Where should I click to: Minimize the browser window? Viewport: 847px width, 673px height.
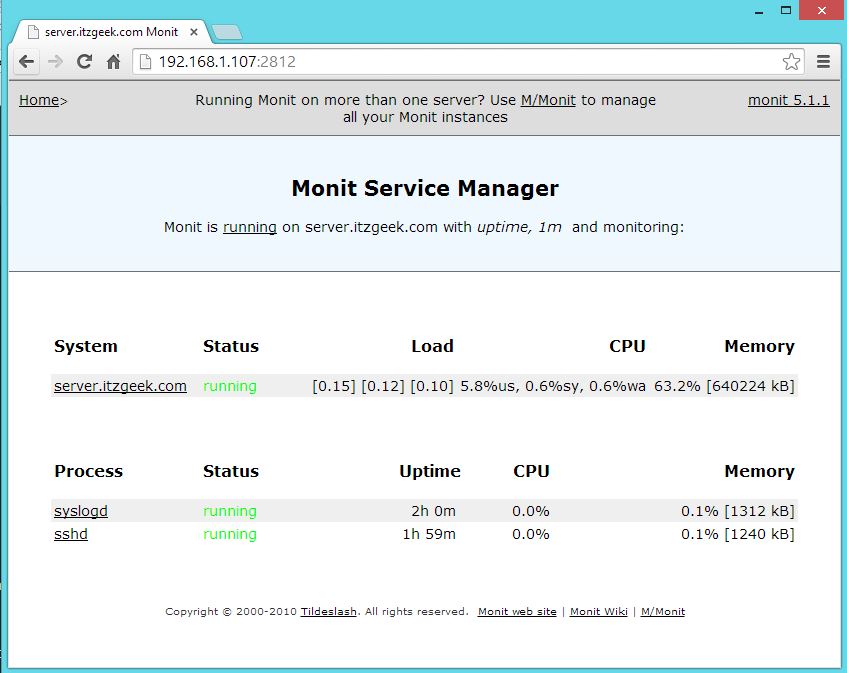point(759,10)
